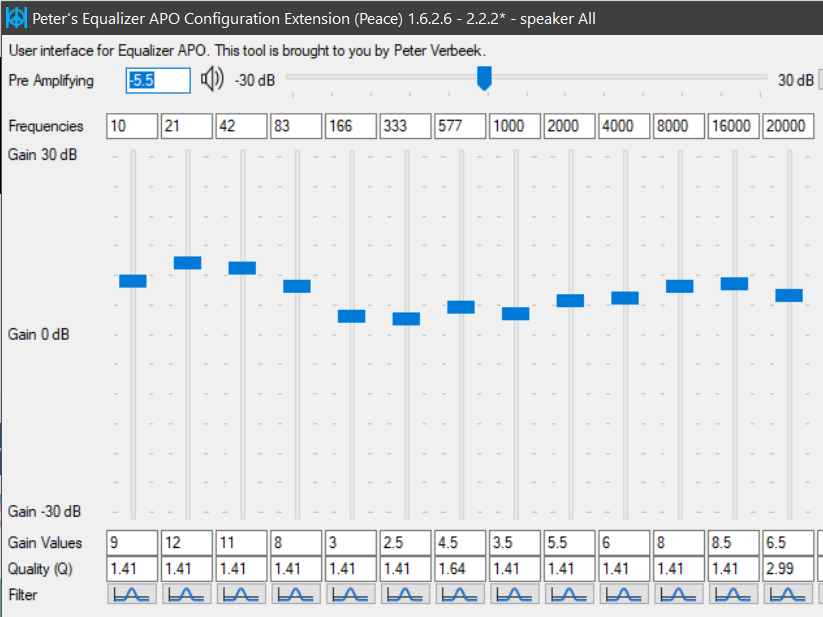Click the 4000 Hz gain slider handle
This screenshot has height=617, width=823.
(624, 298)
